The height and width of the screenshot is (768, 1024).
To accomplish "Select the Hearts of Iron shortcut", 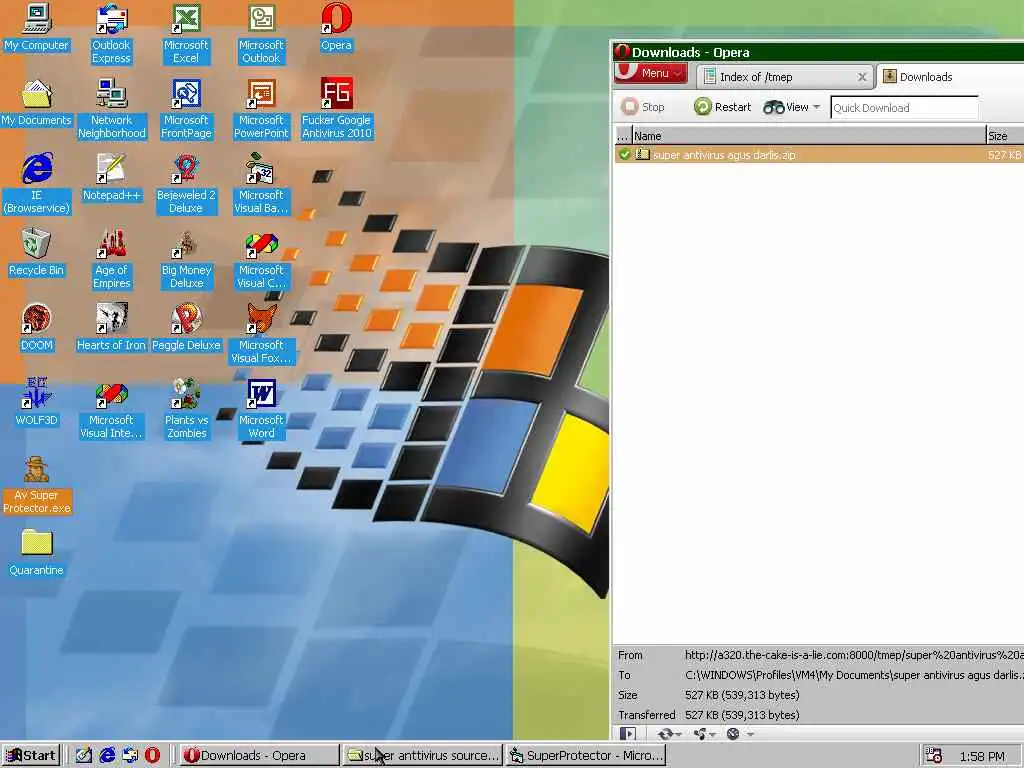I will tap(112, 328).
